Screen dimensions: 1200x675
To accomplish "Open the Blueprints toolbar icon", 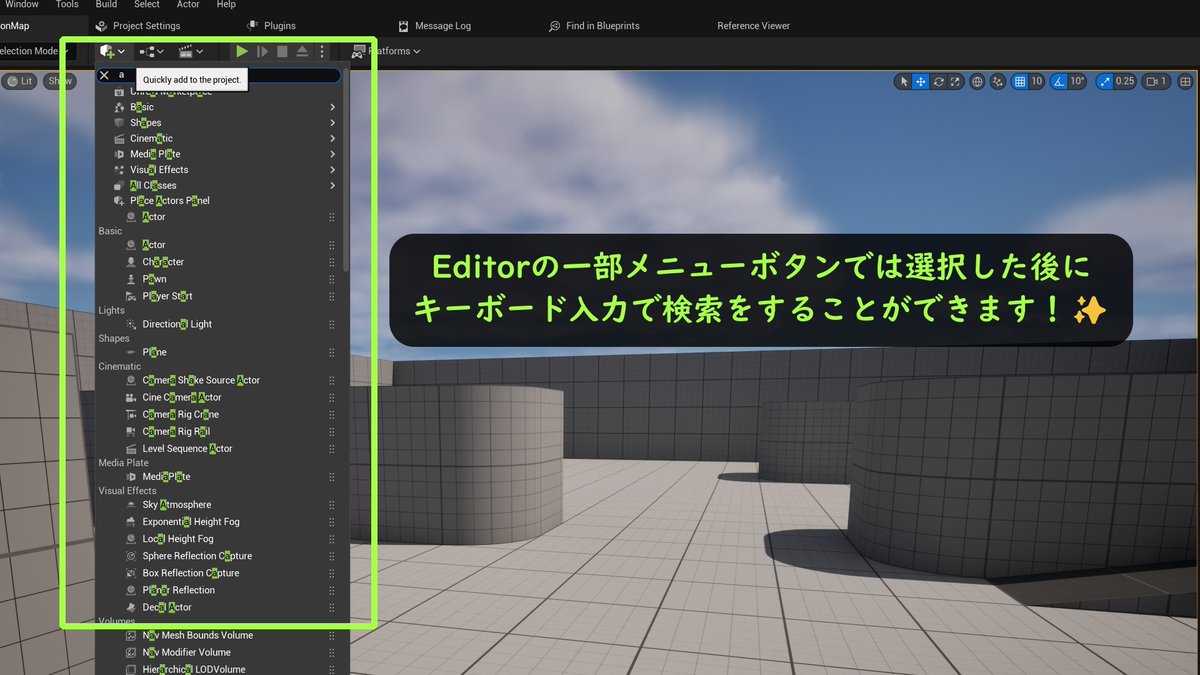I will (x=146, y=51).
